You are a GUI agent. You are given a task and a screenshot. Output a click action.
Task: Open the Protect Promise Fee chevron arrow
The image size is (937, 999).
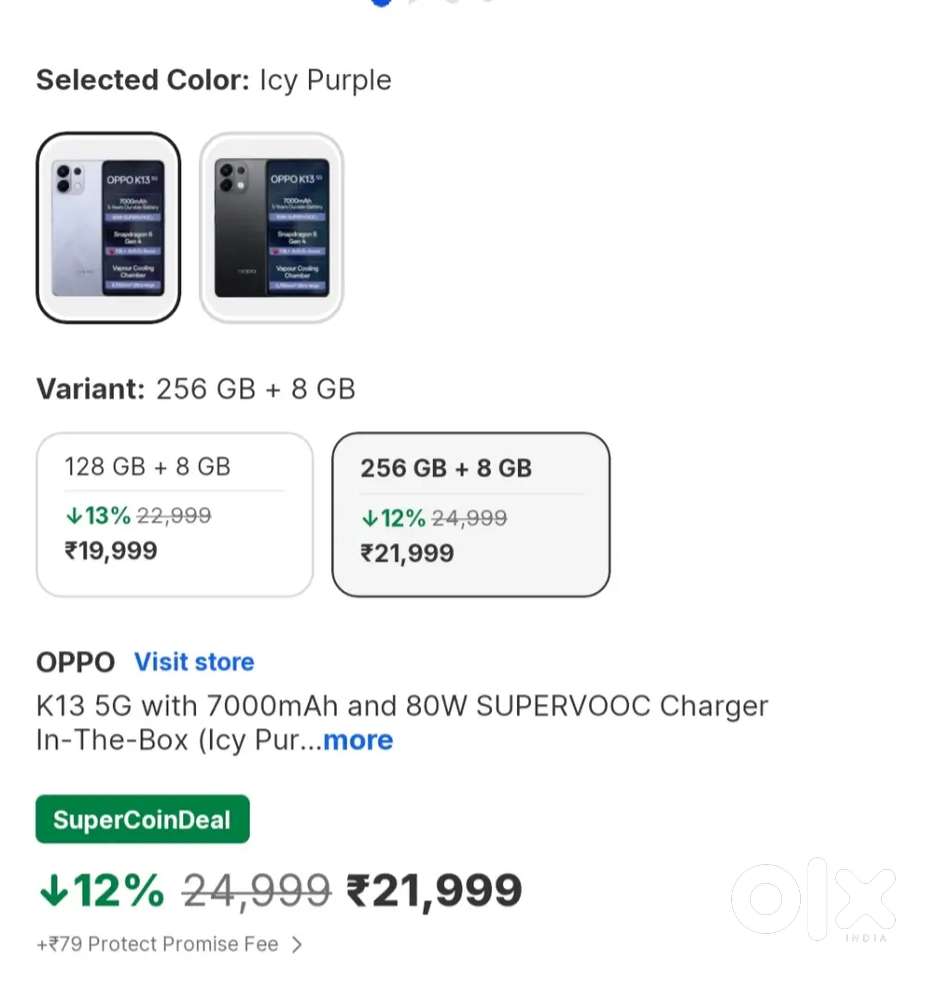(296, 944)
